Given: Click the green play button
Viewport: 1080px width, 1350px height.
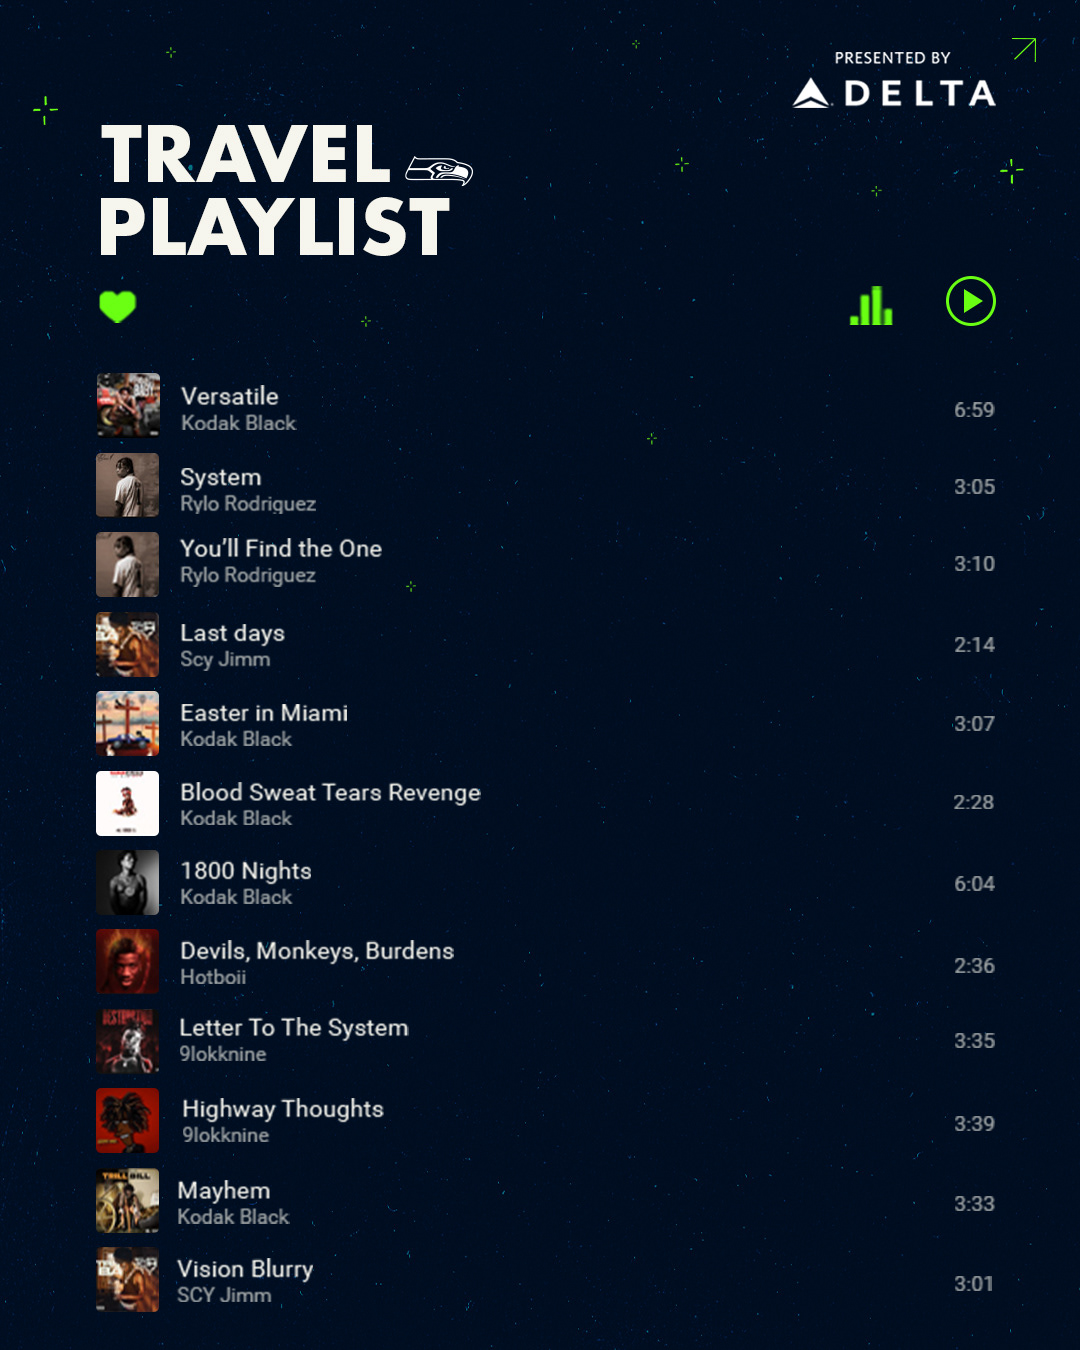Looking at the screenshot, I should coord(970,301).
